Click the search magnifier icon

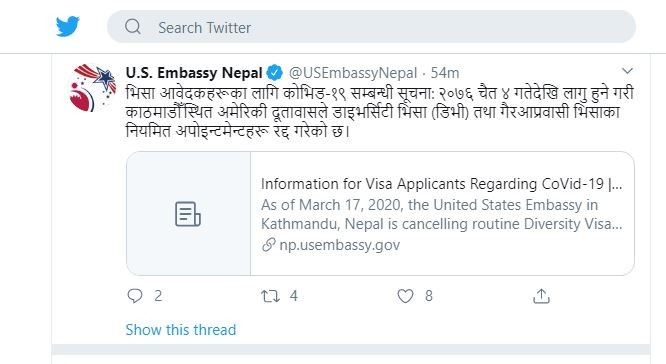[x=133, y=27]
